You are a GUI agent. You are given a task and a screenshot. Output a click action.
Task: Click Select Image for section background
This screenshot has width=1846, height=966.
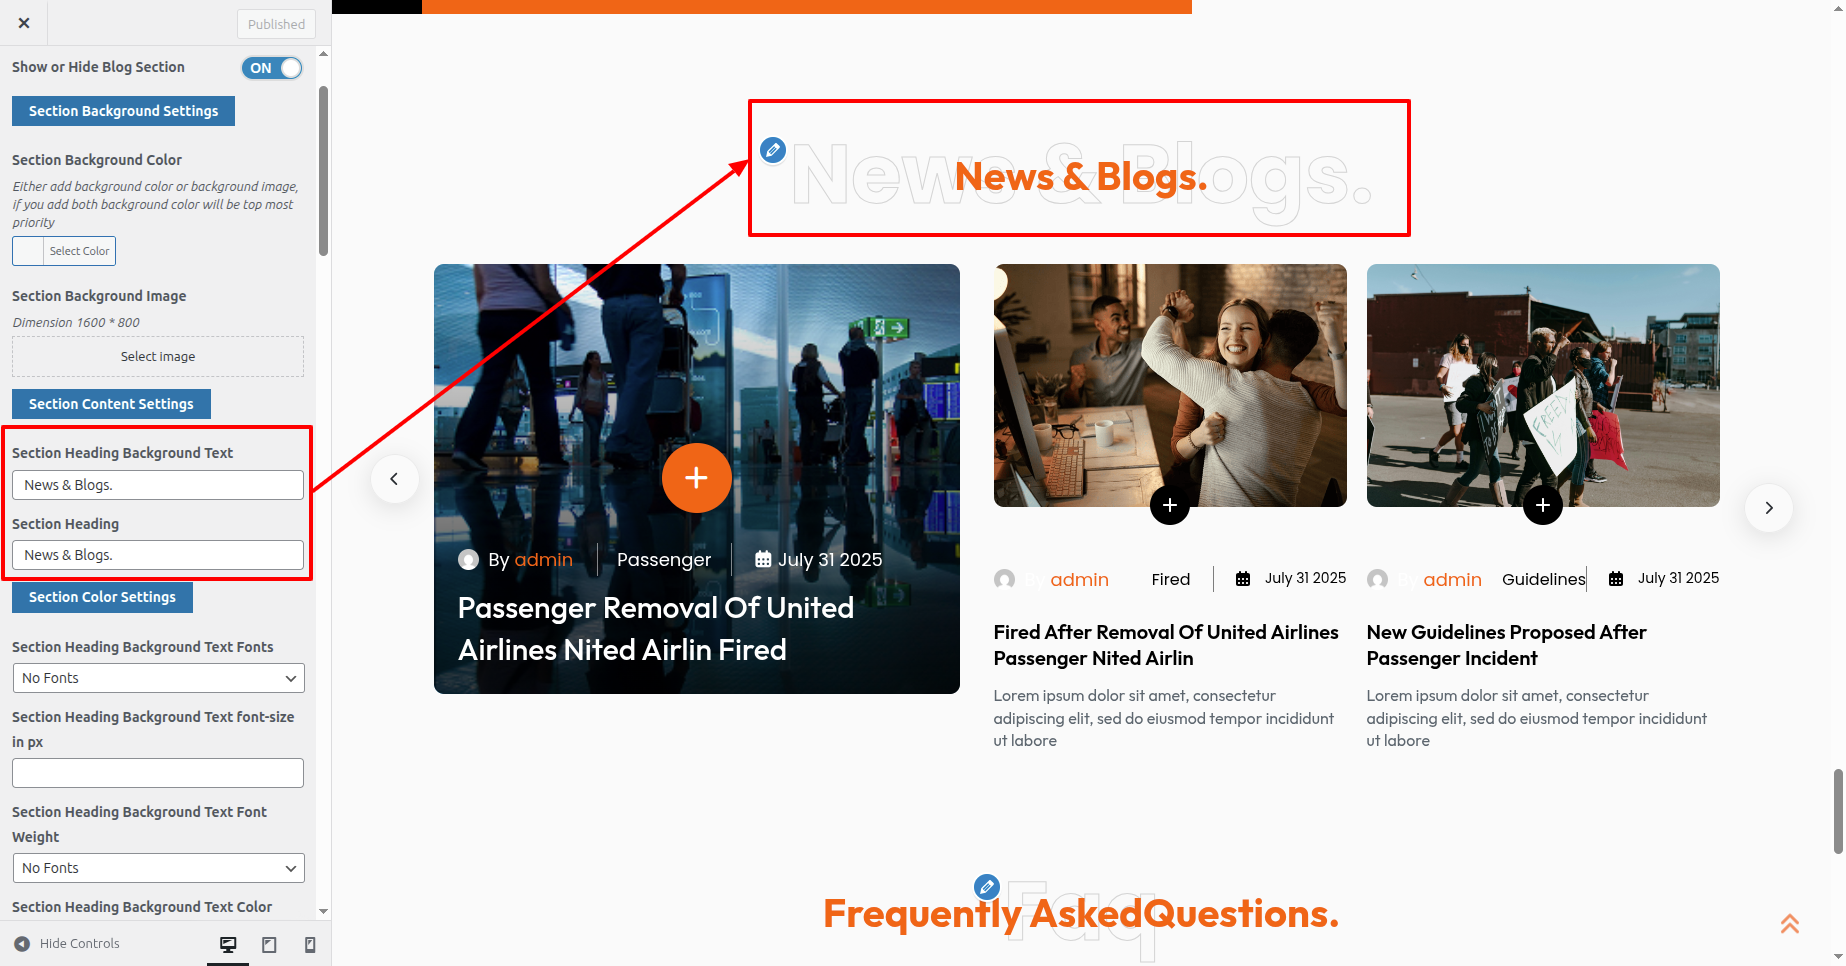click(x=158, y=356)
